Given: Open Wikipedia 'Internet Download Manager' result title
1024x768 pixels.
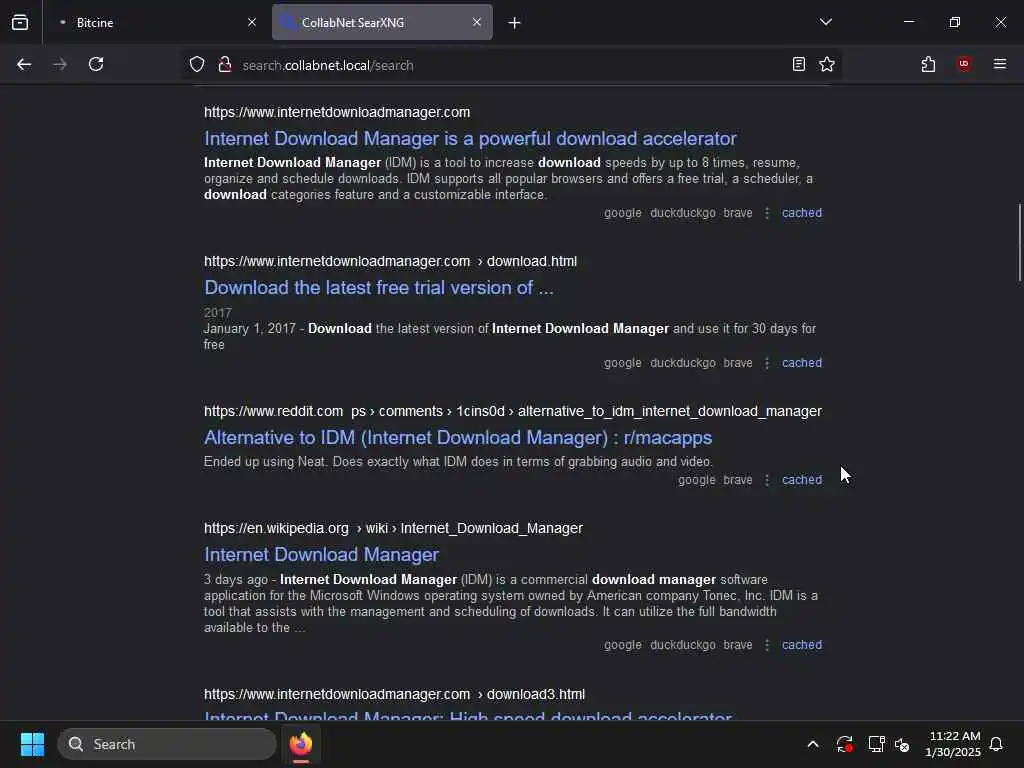Looking at the screenshot, I should pyautogui.click(x=321, y=554).
